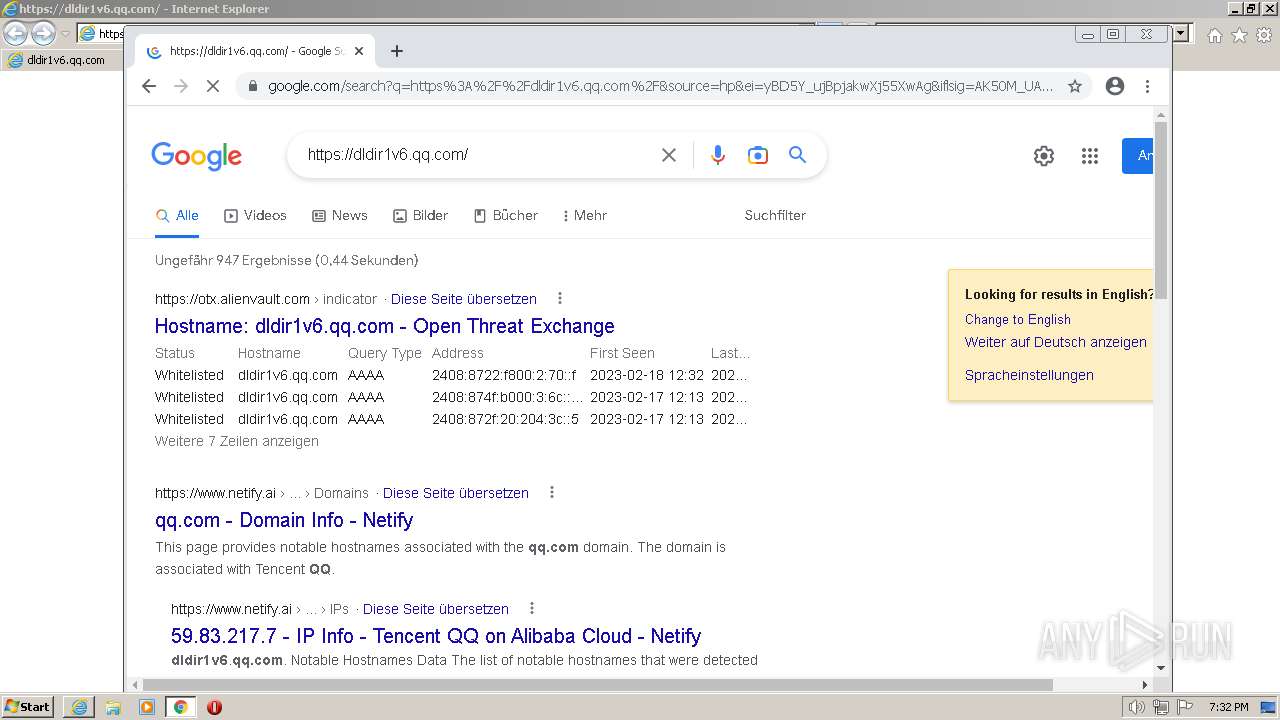The image size is (1280, 720).
Task: Open options for alienvault result
Action: click(560, 298)
